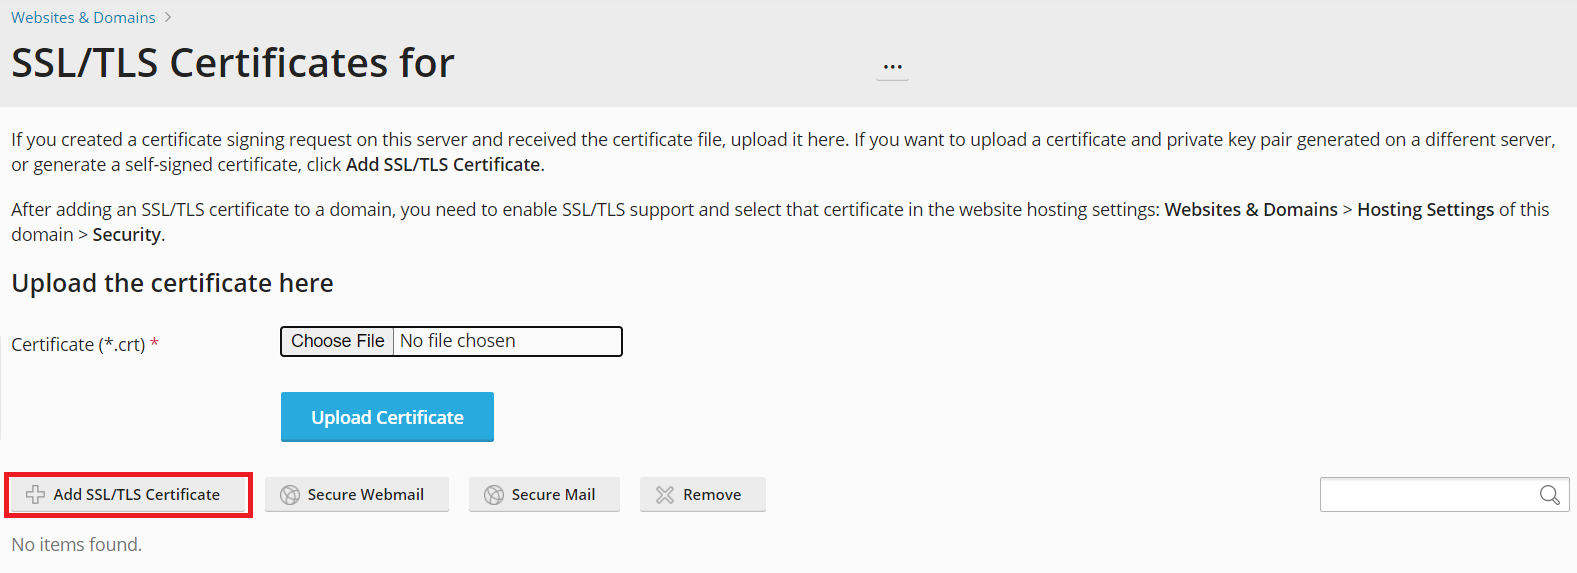The width and height of the screenshot is (1577, 573).
Task: Click the globe icon on Secure Webmail
Action: [x=290, y=495]
